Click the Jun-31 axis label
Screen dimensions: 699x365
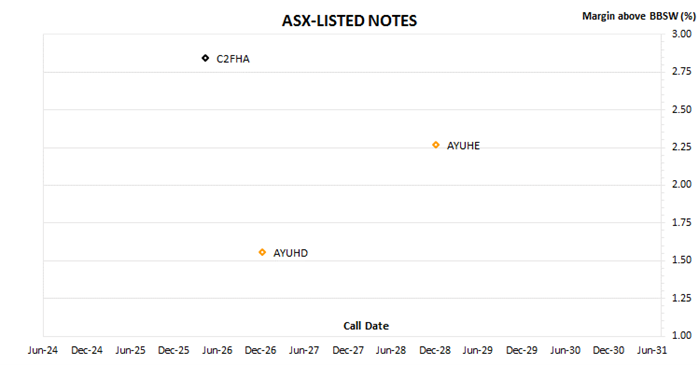tap(652, 350)
